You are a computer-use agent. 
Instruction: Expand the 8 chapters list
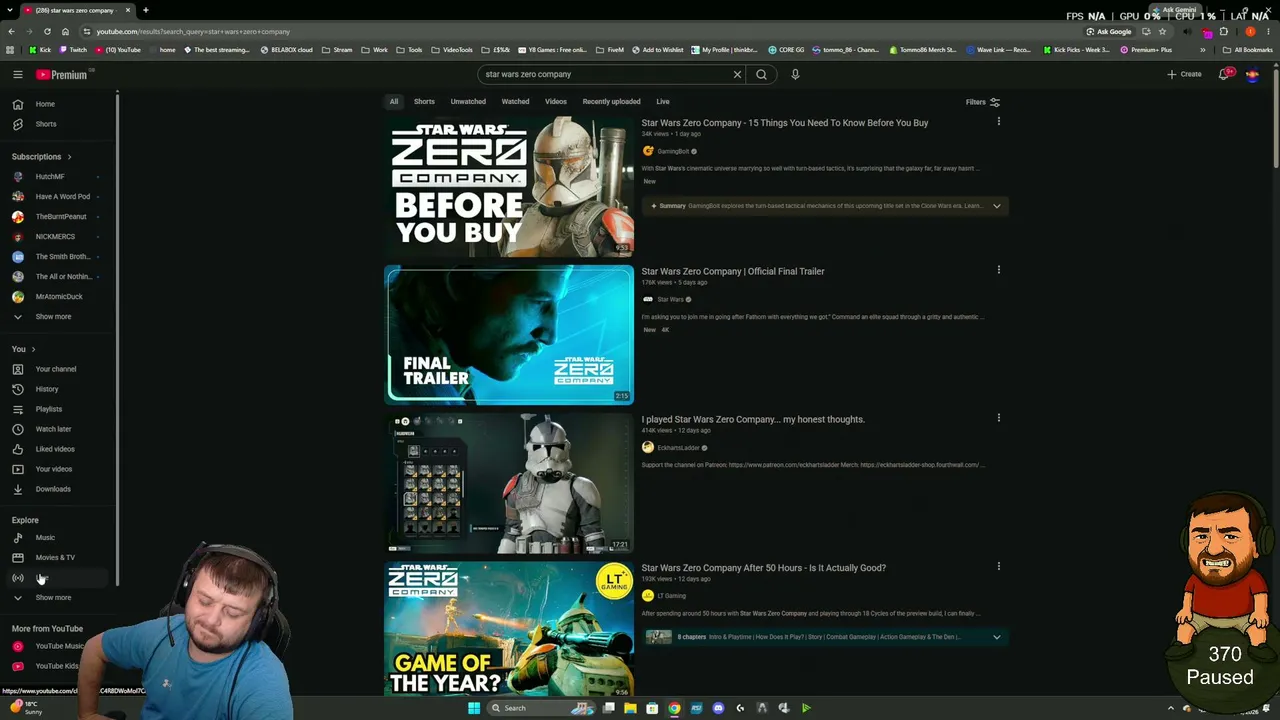point(996,637)
